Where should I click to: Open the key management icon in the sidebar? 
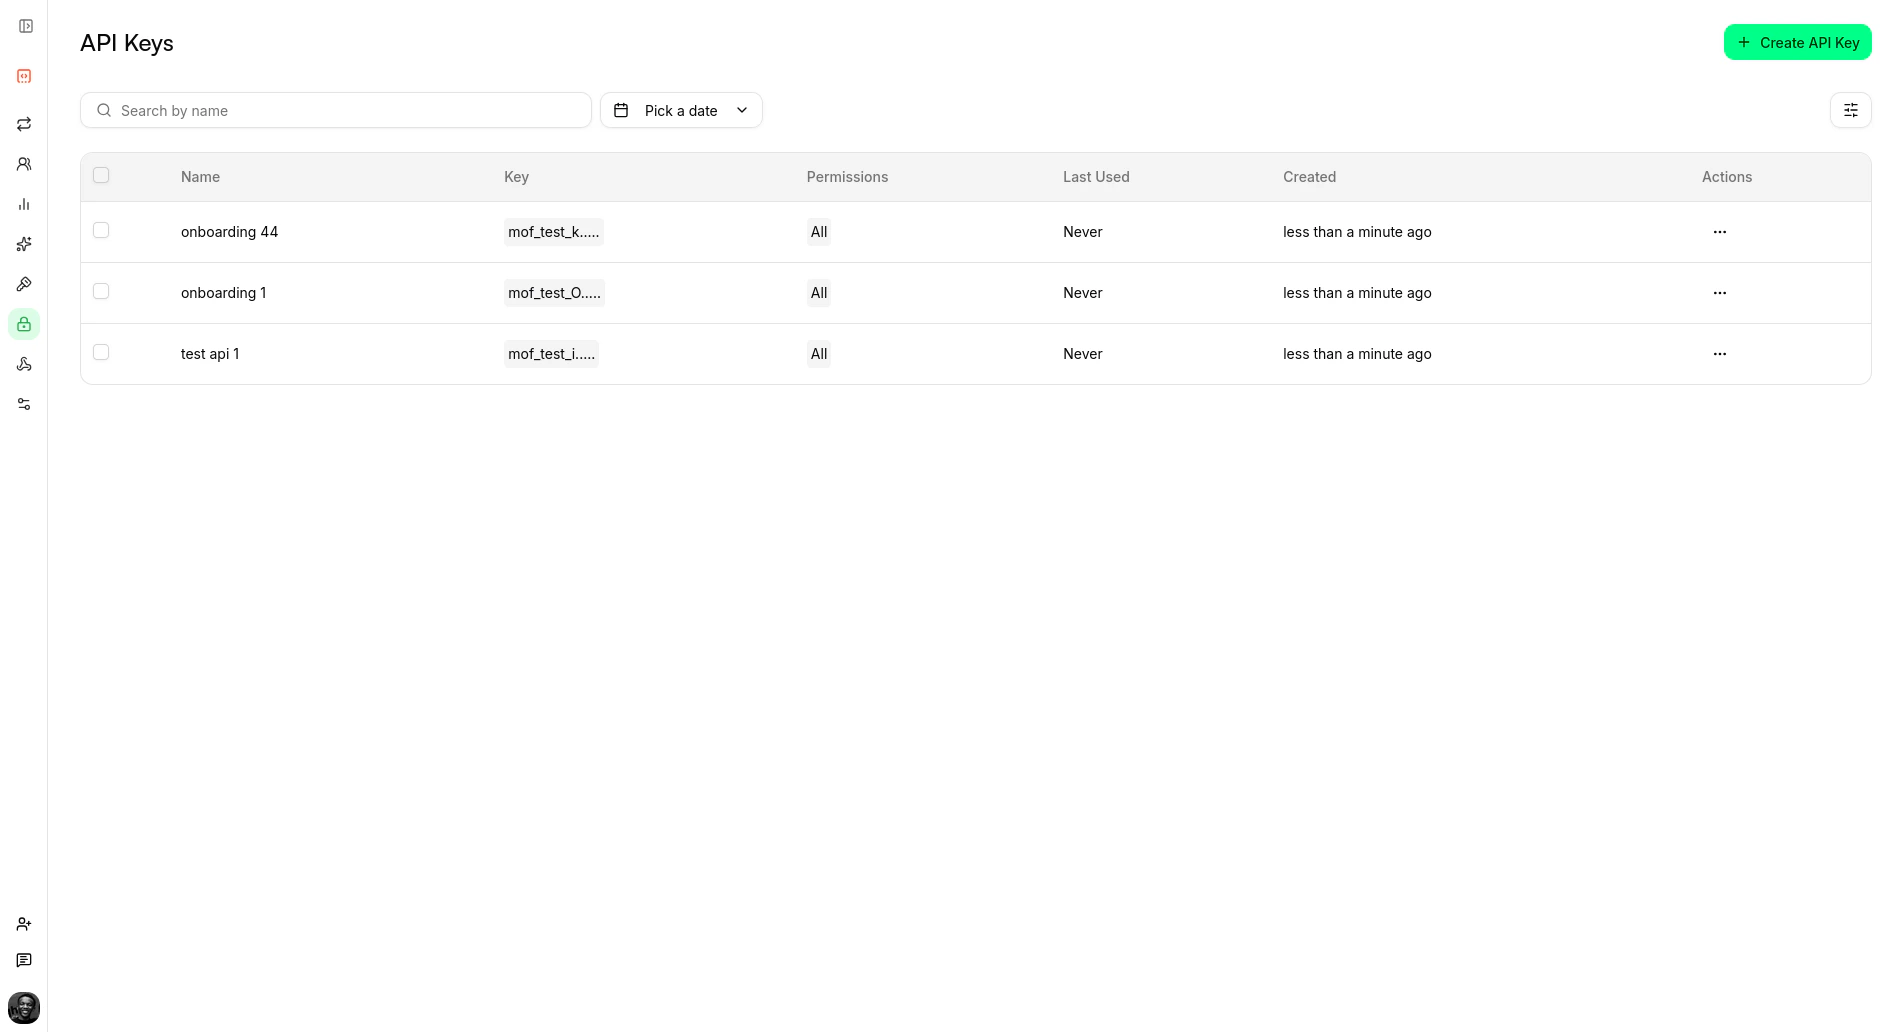pos(24,284)
